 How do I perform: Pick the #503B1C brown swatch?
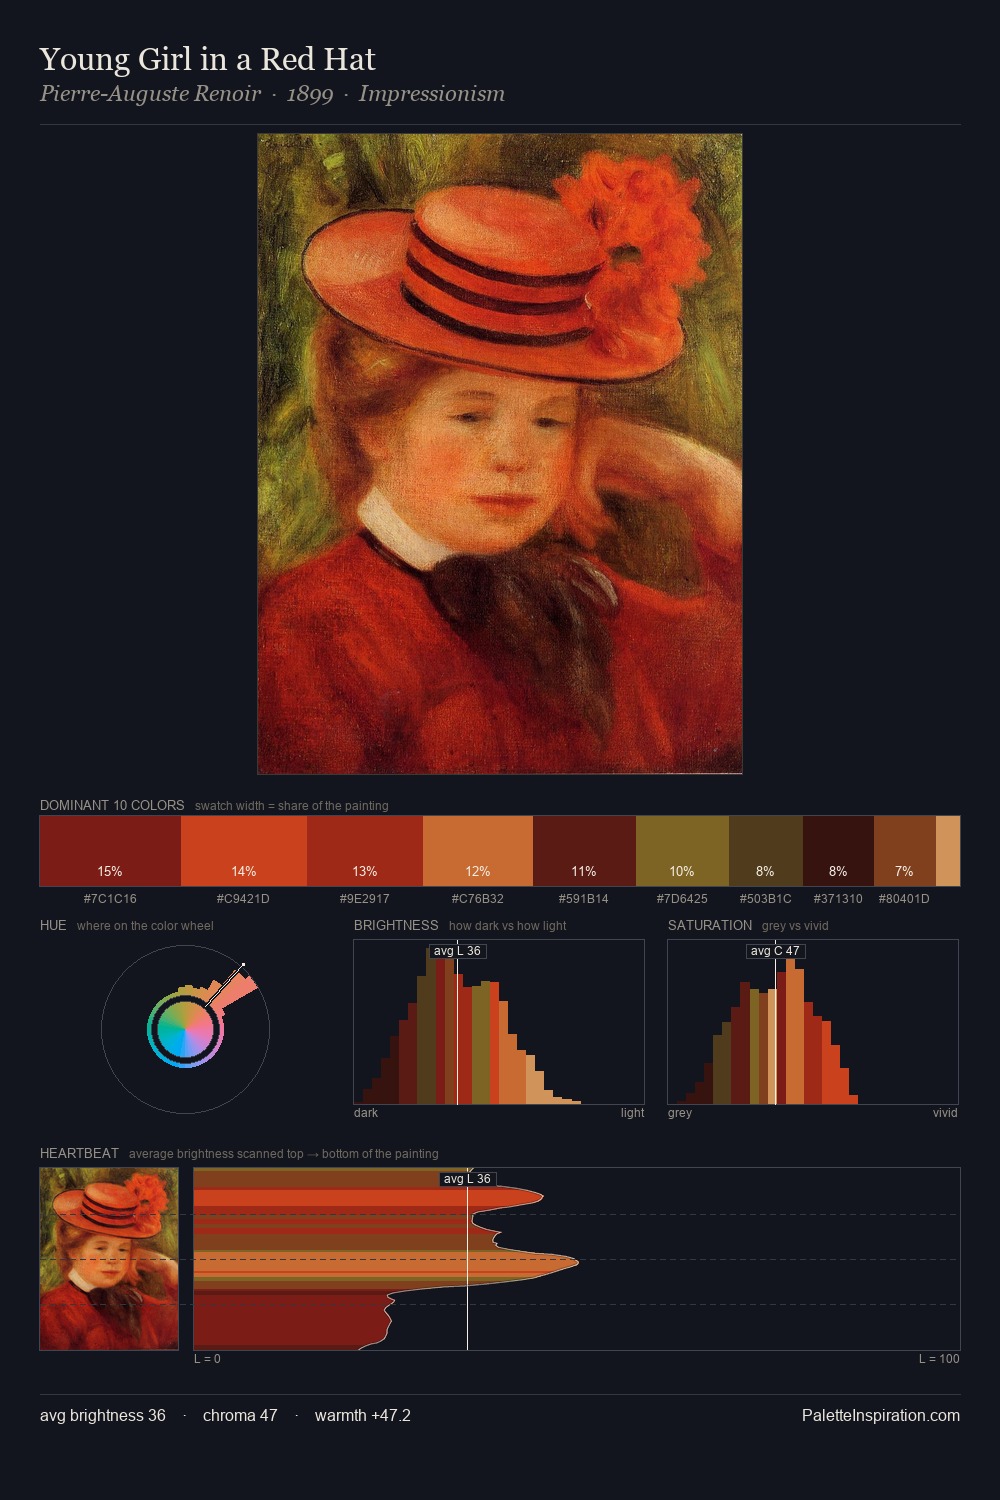[766, 851]
